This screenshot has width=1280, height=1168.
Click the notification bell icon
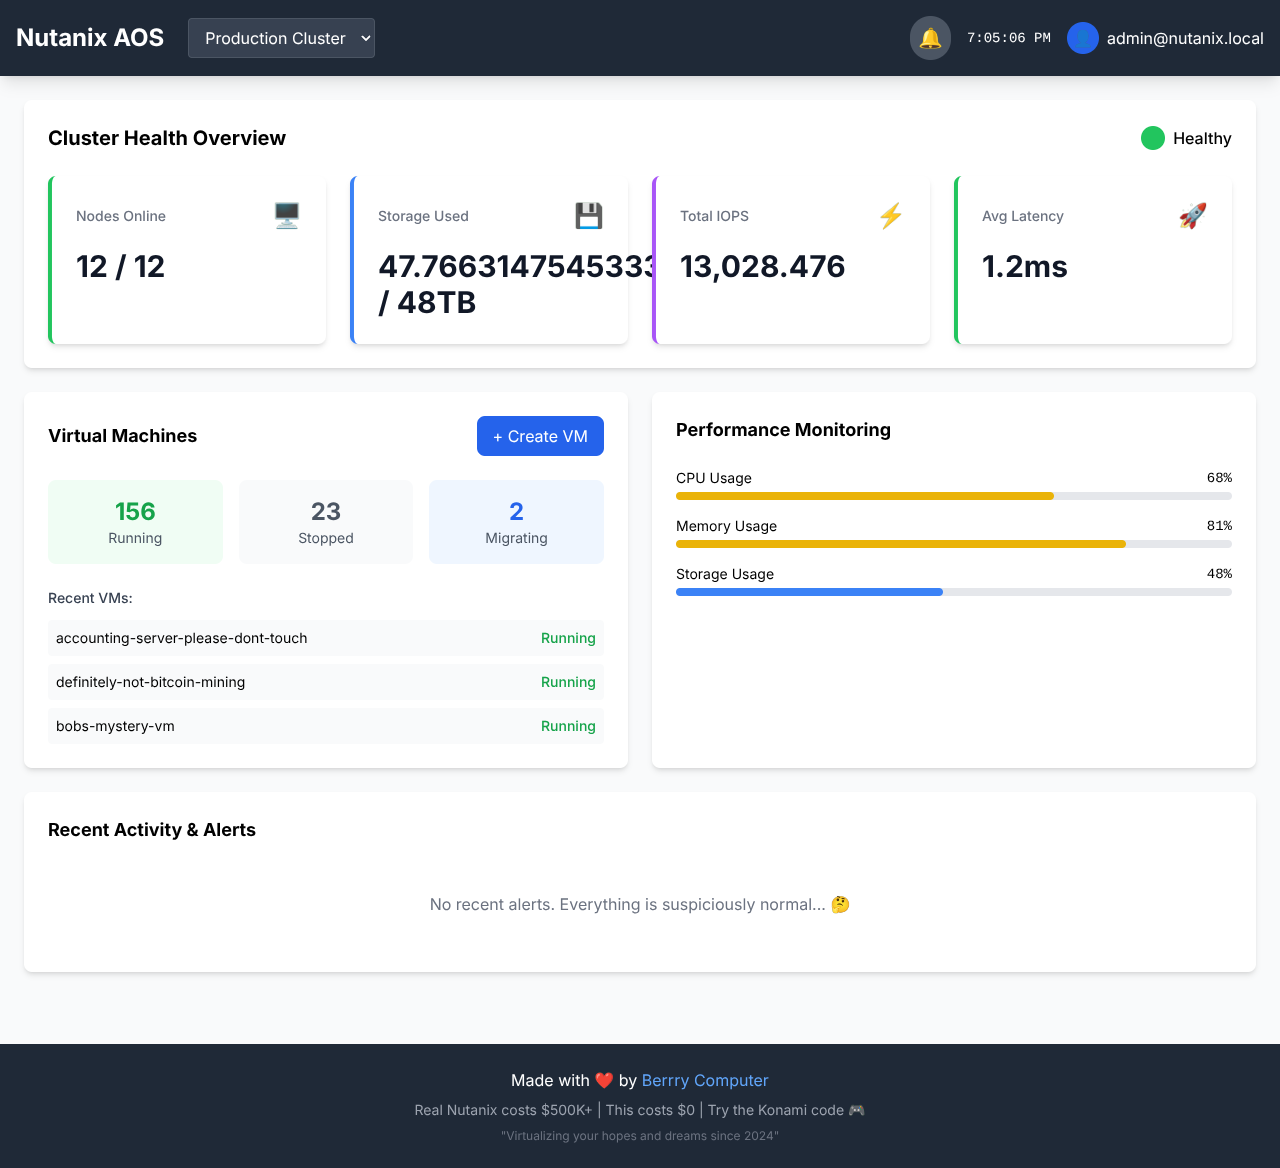[x=930, y=38]
